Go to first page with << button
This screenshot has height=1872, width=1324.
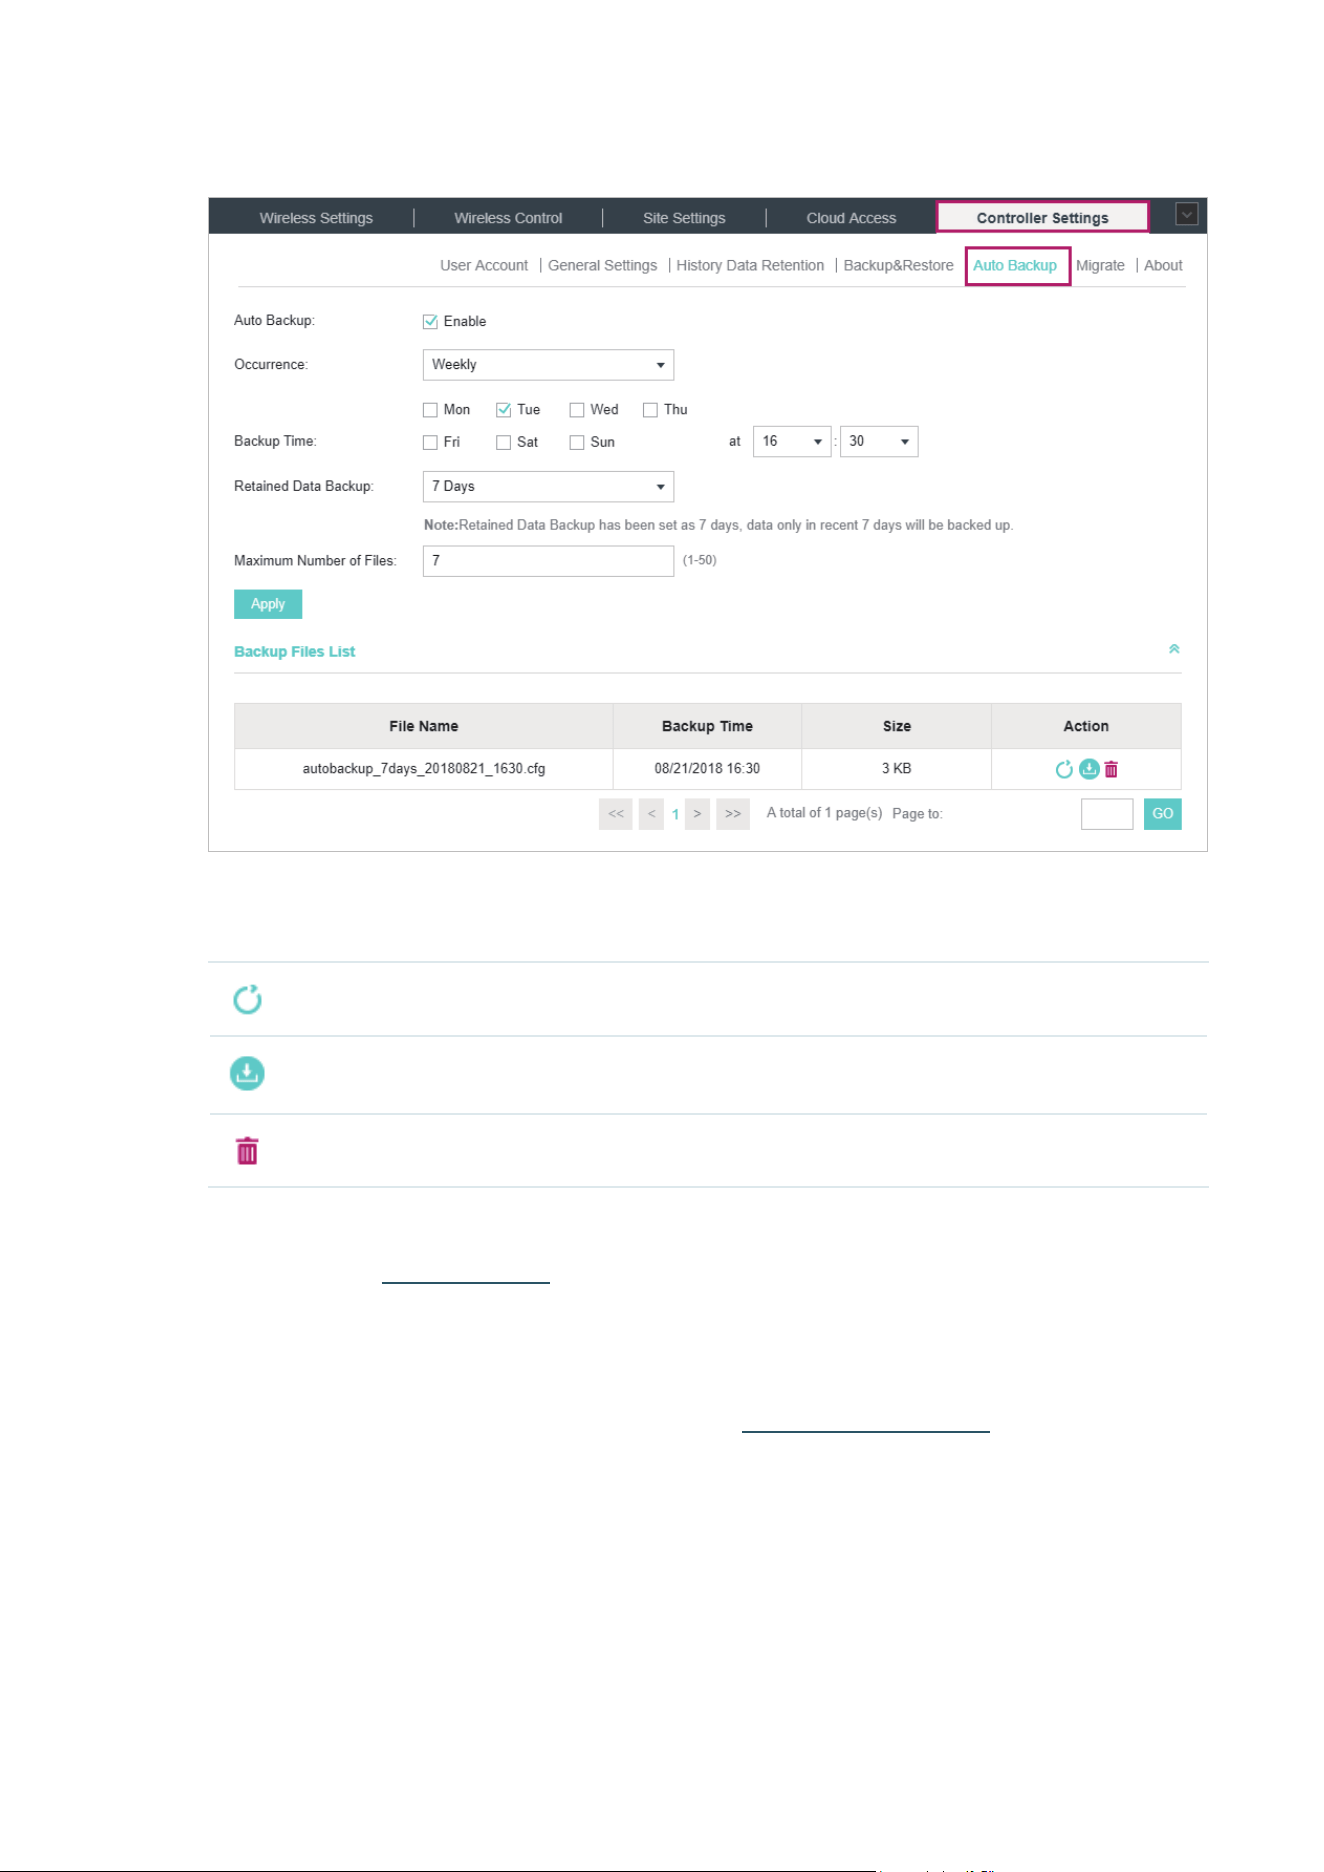coord(616,814)
